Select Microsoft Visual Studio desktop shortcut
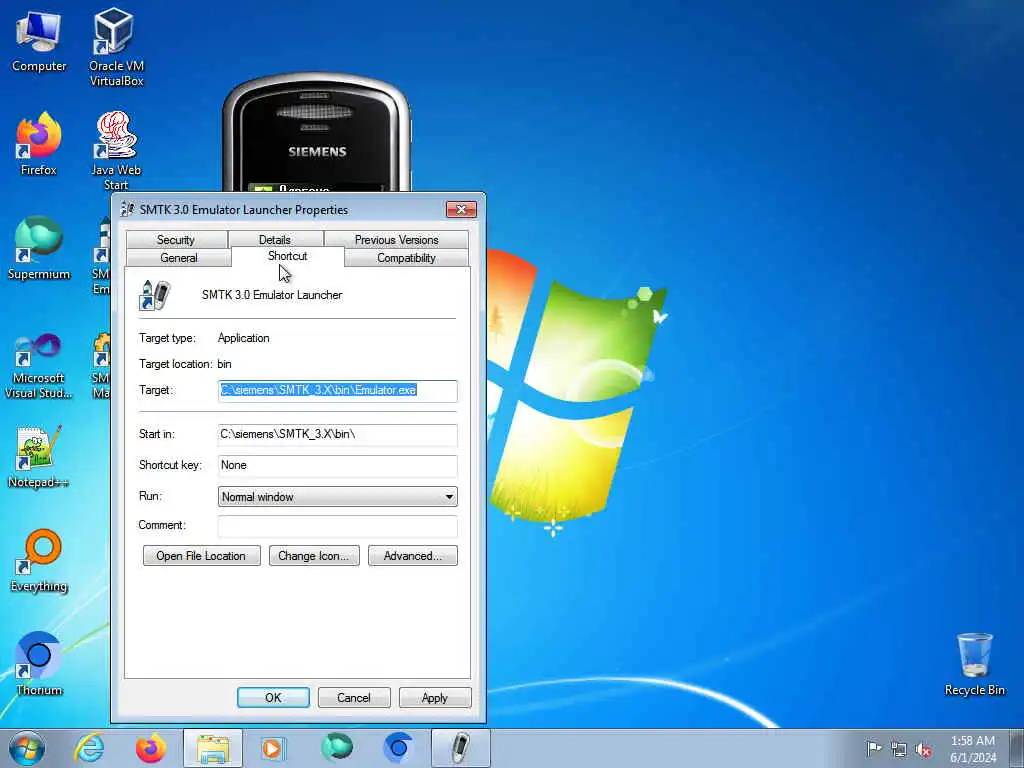Screen dimensions: 1024x768 (x=39, y=366)
